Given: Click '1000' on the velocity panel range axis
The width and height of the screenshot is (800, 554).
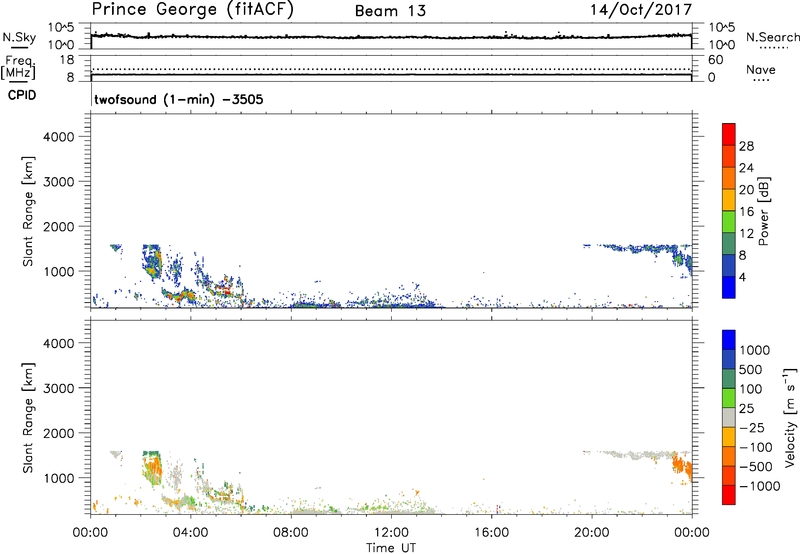Looking at the screenshot, I should 59,478.
